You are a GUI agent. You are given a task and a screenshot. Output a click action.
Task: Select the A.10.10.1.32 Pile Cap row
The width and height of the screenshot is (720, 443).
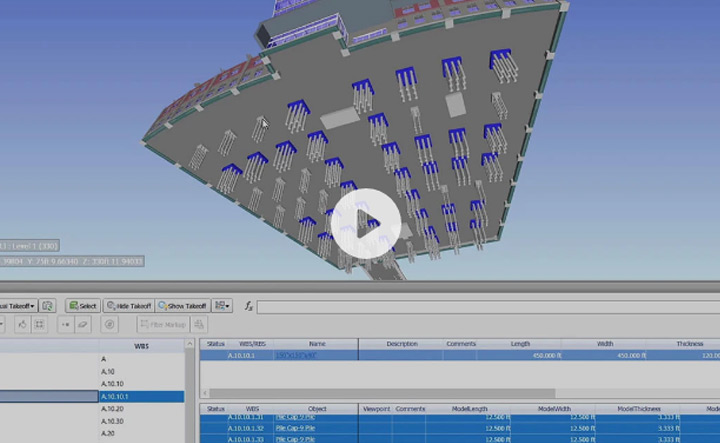tap(300, 427)
